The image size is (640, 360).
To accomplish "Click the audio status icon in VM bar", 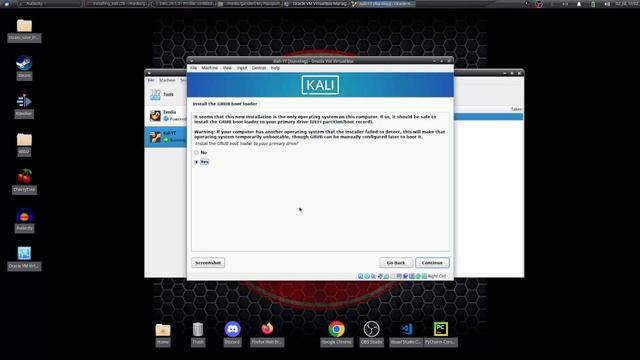I will [373, 276].
